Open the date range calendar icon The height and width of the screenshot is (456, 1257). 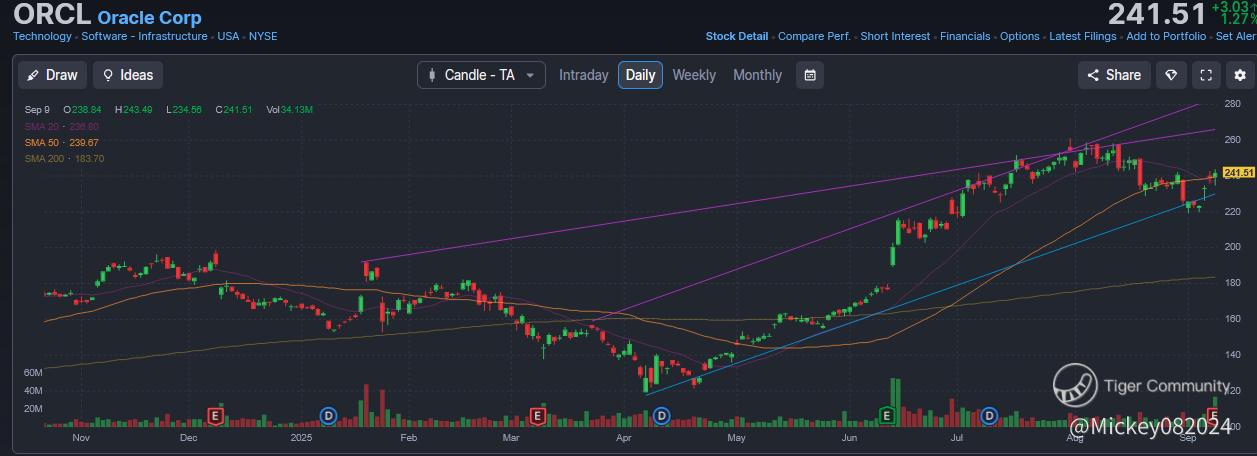click(810, 75)
